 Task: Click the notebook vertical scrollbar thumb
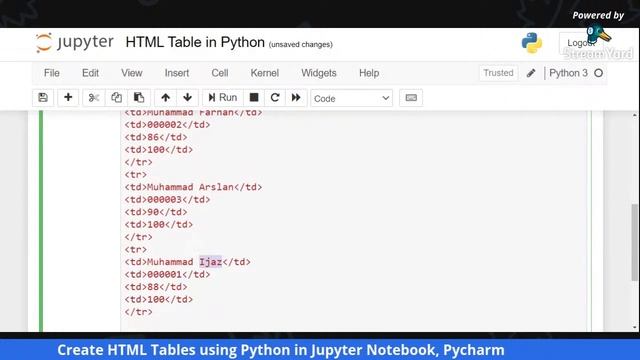click(634, 242)
